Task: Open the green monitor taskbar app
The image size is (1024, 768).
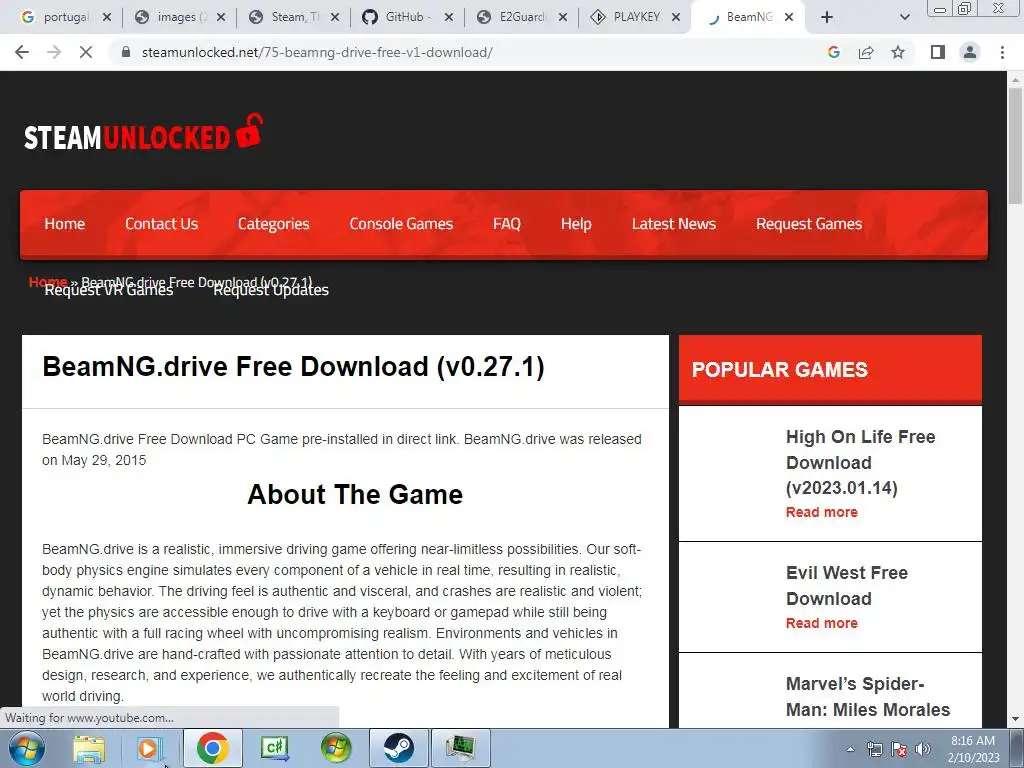Action: tap(460, 748)
